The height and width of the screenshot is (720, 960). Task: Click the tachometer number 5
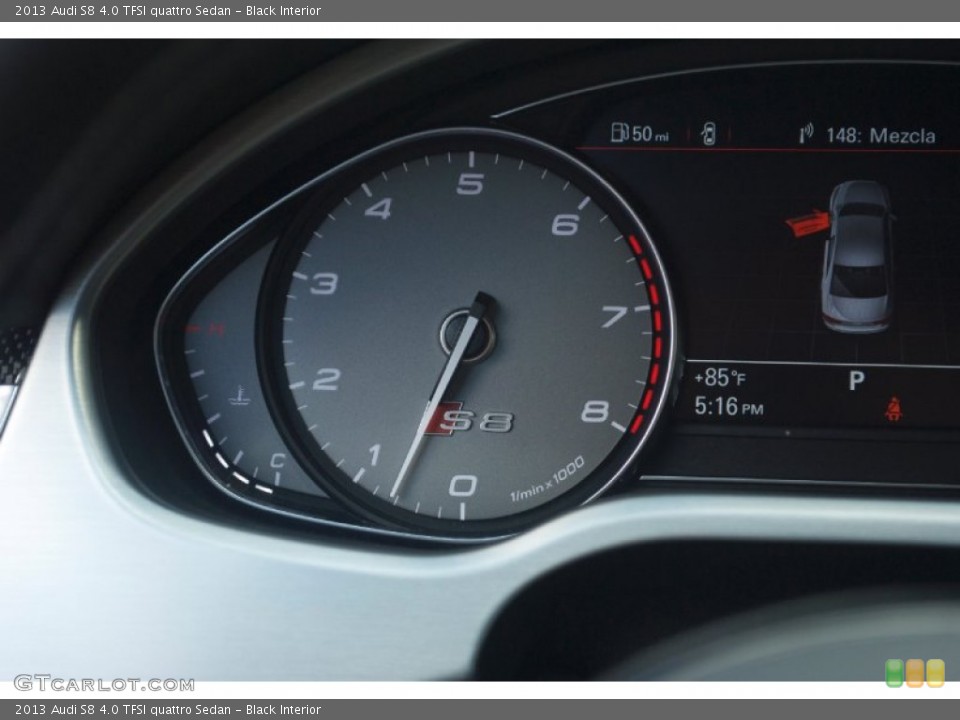pyautogui.click(x=470, y=183)
